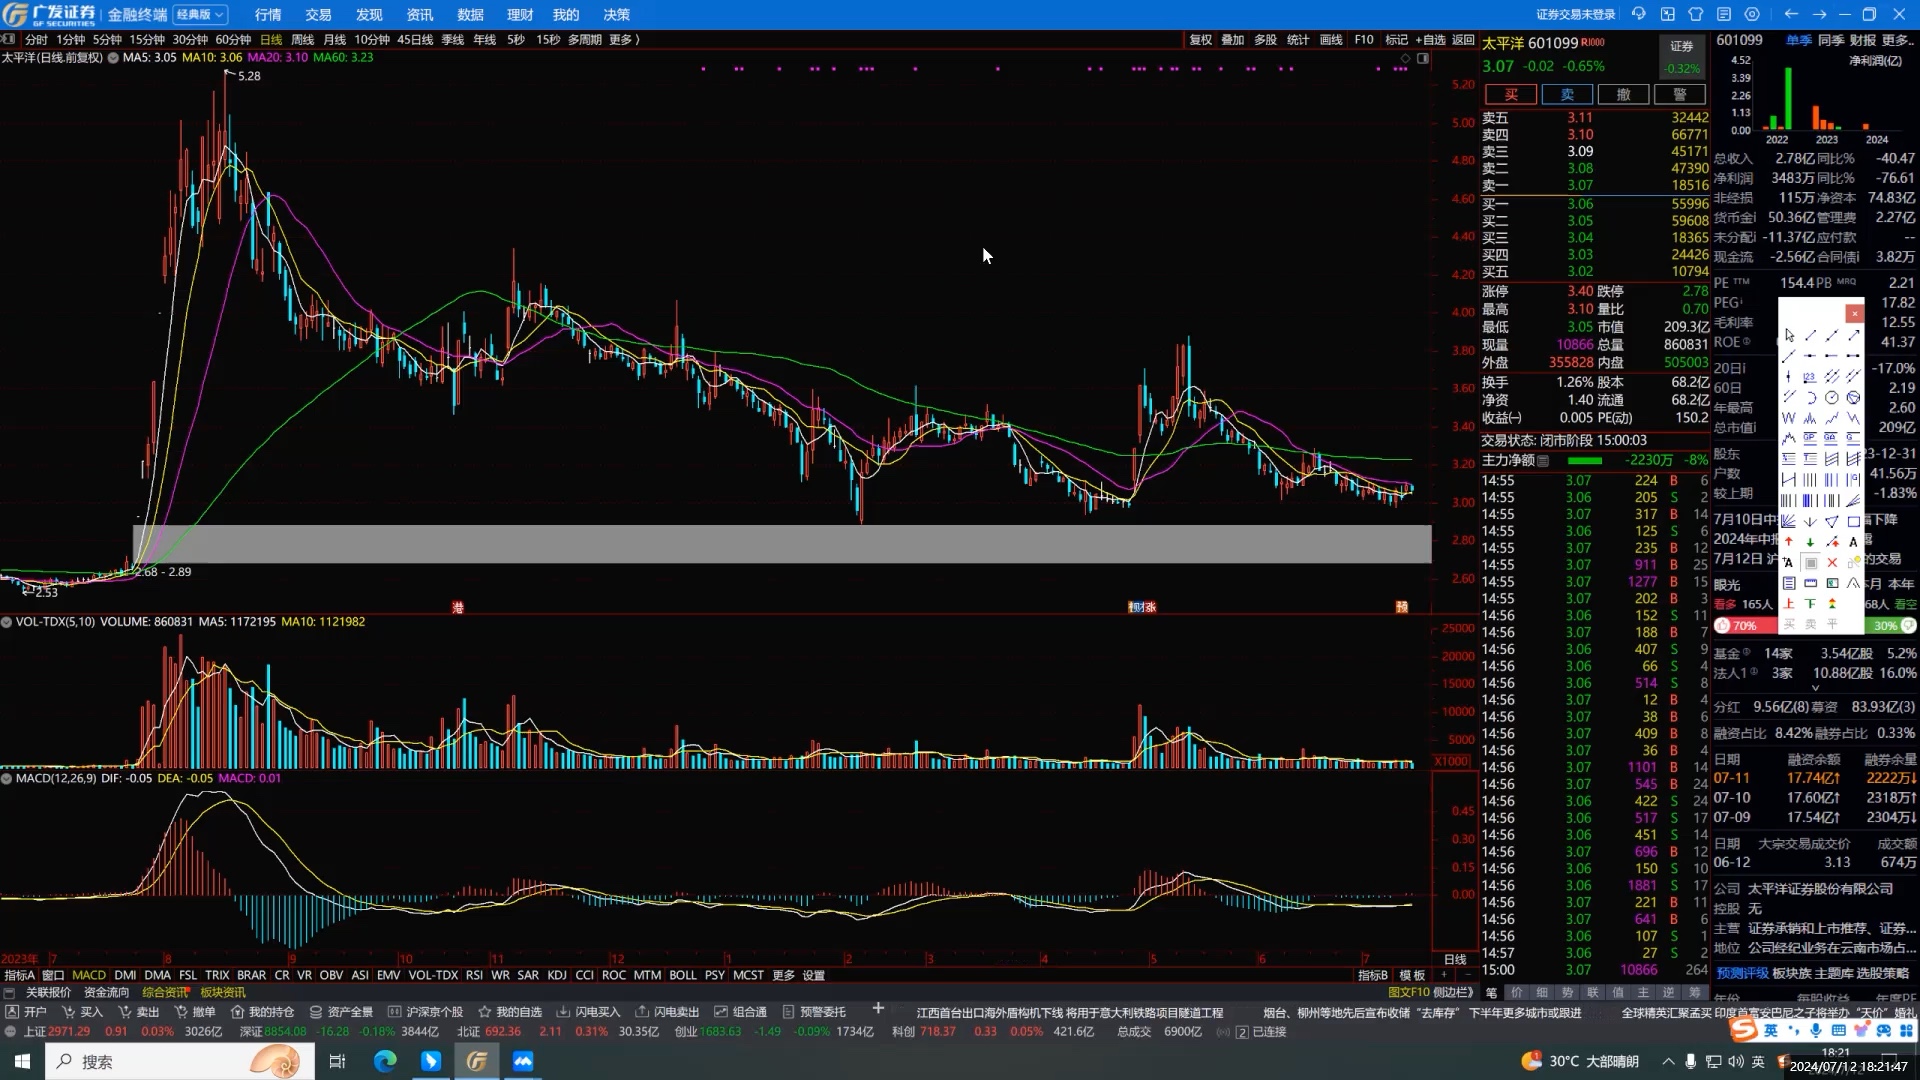Open 组合通 in bottom toolbar

(741, 1012)
